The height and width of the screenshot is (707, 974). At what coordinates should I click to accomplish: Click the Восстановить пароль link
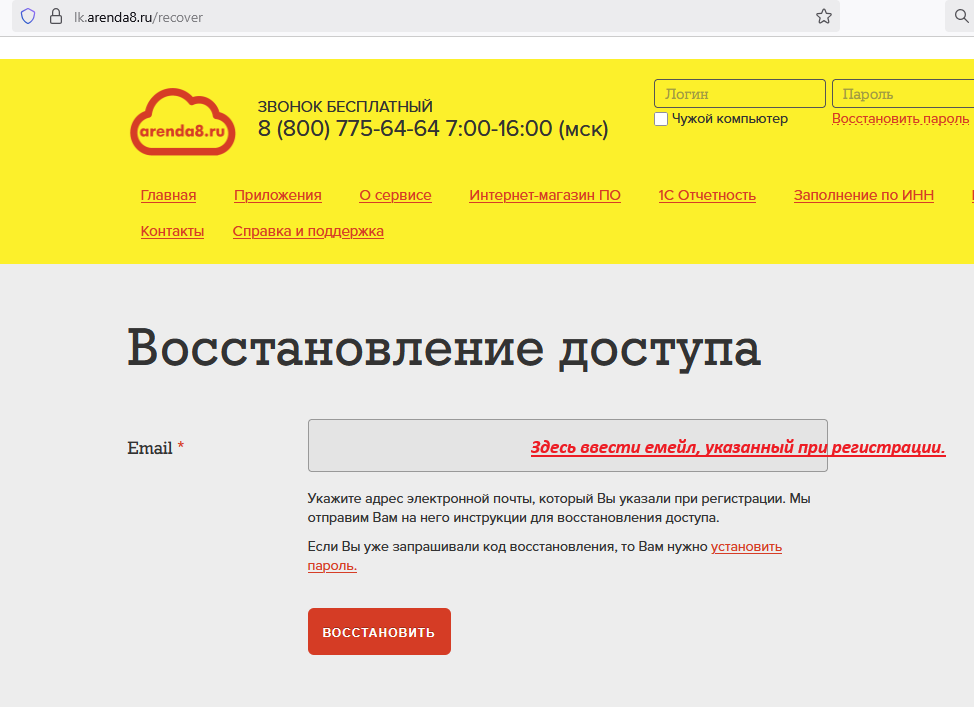[900, 119]
